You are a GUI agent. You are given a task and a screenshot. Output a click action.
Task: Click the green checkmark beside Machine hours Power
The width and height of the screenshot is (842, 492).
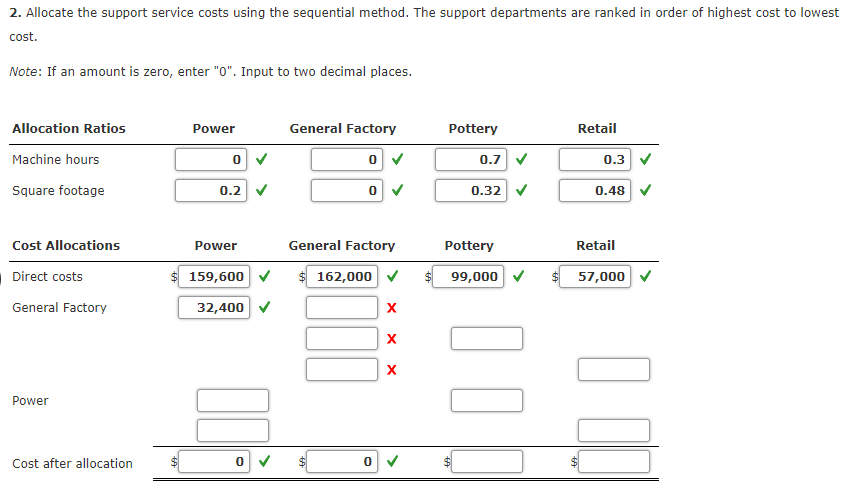pyautogui.click(x=262, y=159)
